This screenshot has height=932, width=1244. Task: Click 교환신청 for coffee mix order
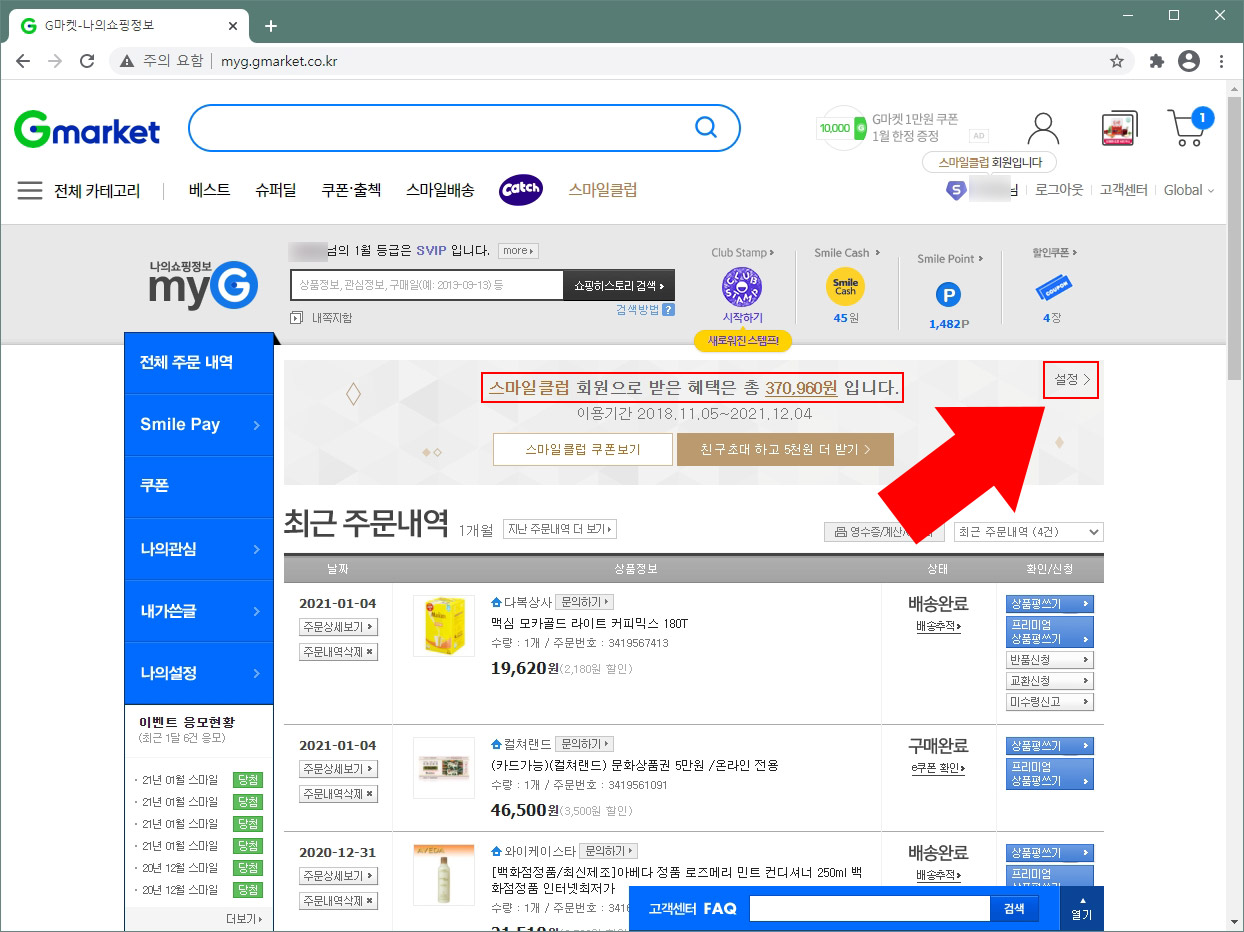pos(1049,681)
